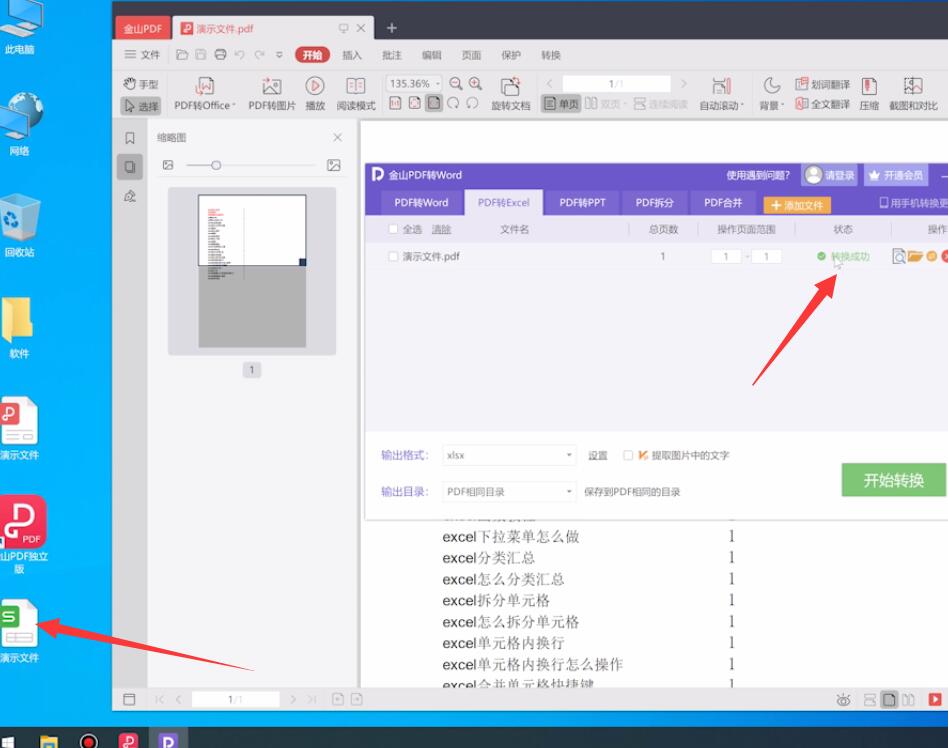Click 设置 settings link

[597, 455]
